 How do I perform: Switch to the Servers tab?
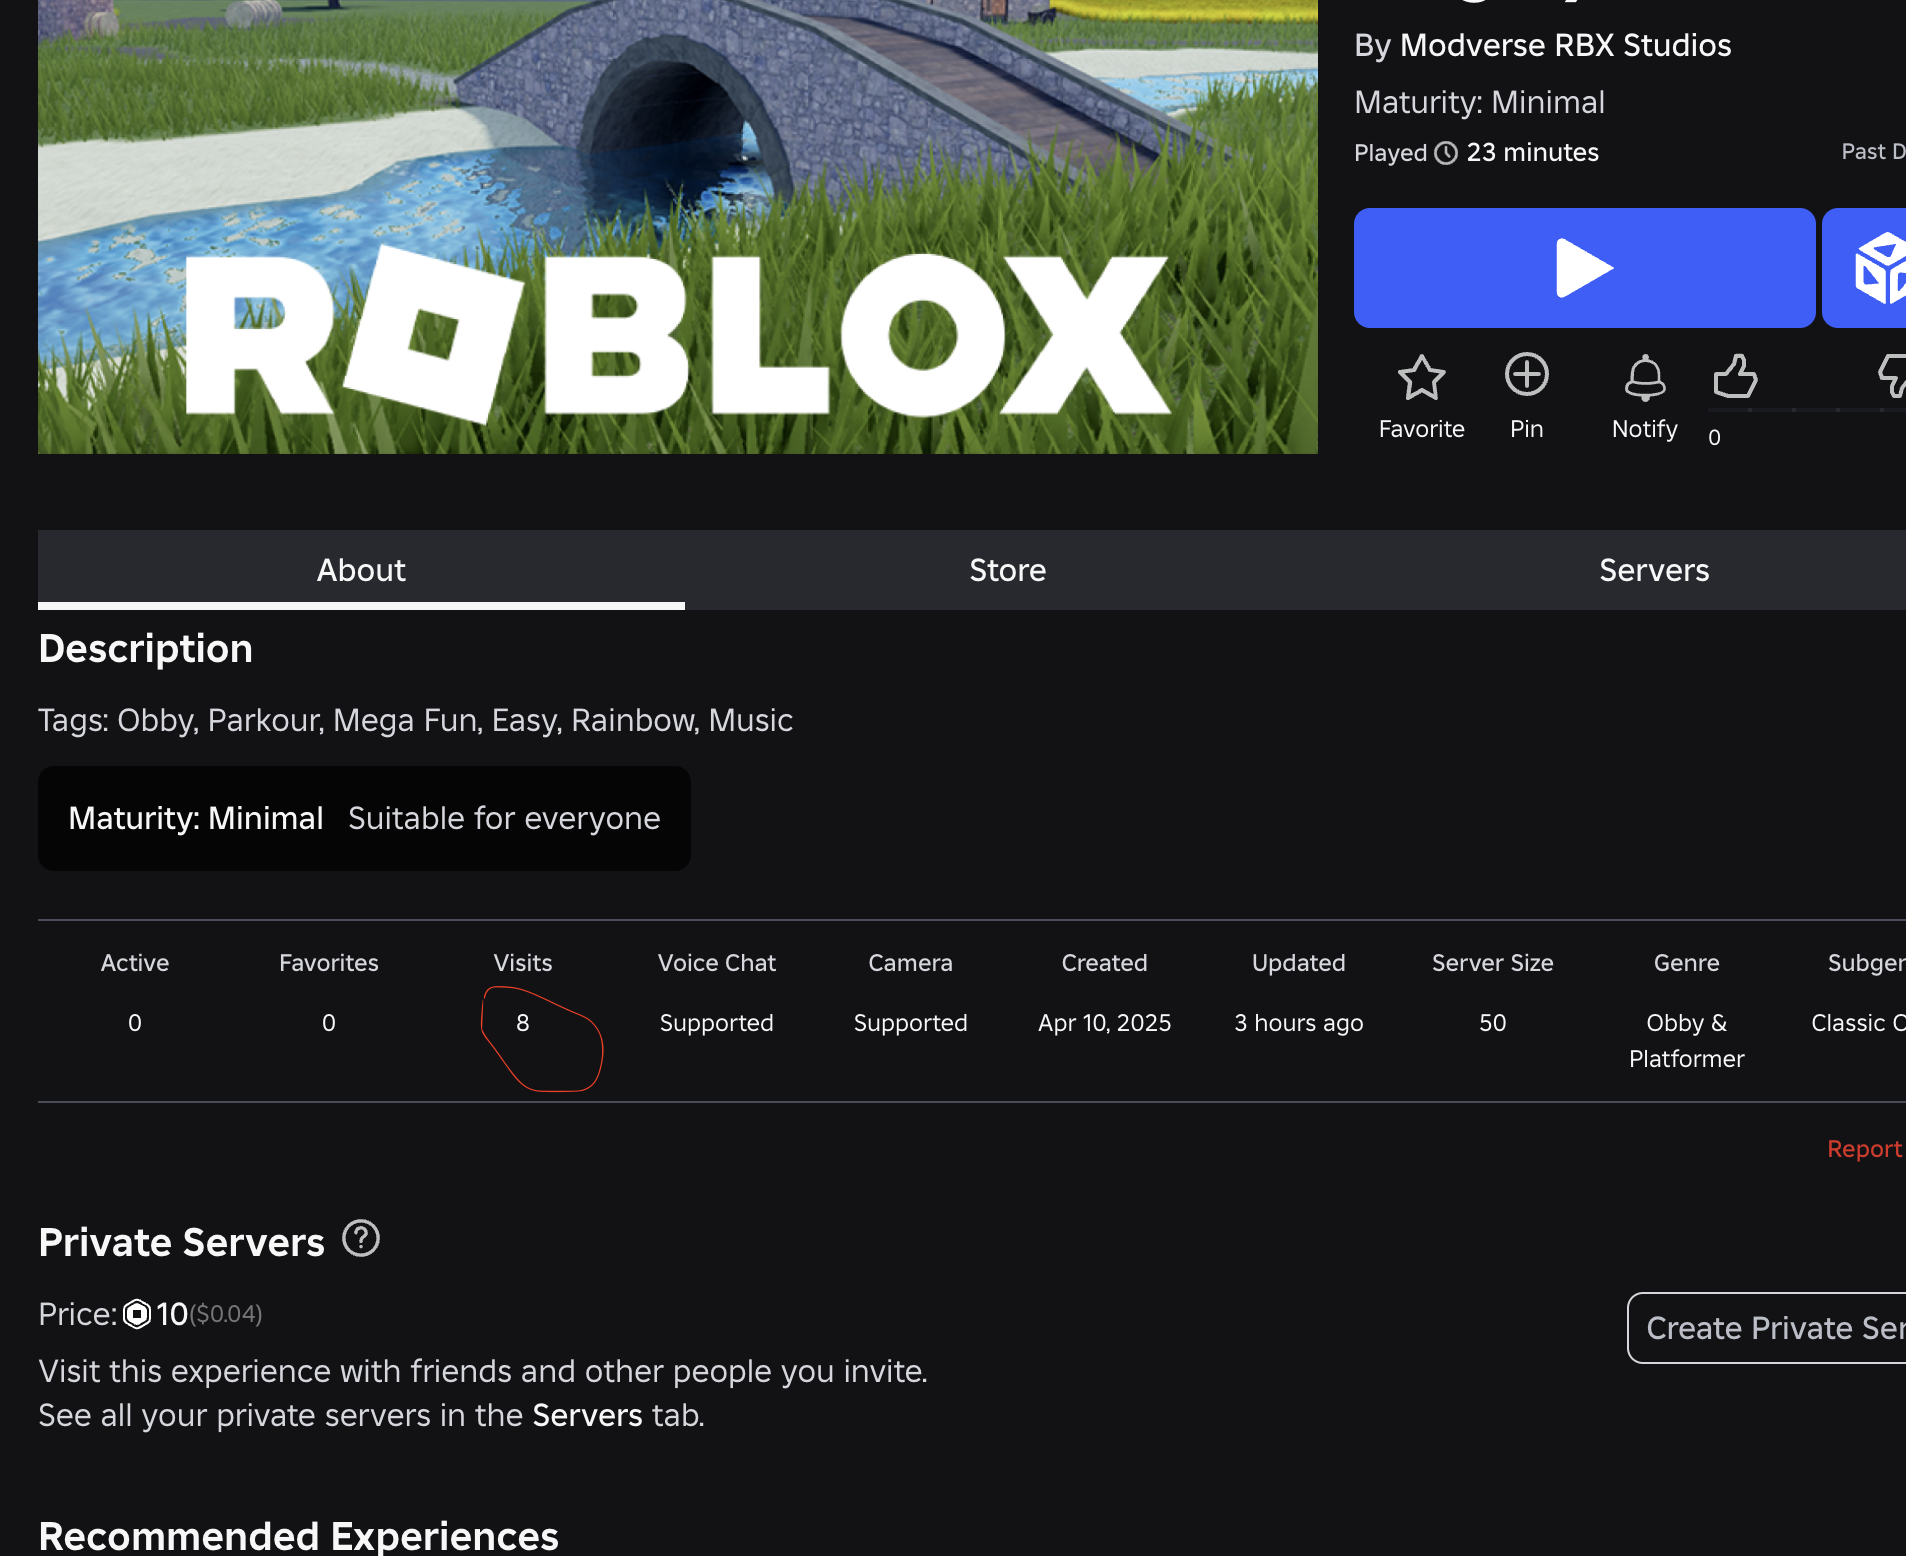coord(1653,570)
